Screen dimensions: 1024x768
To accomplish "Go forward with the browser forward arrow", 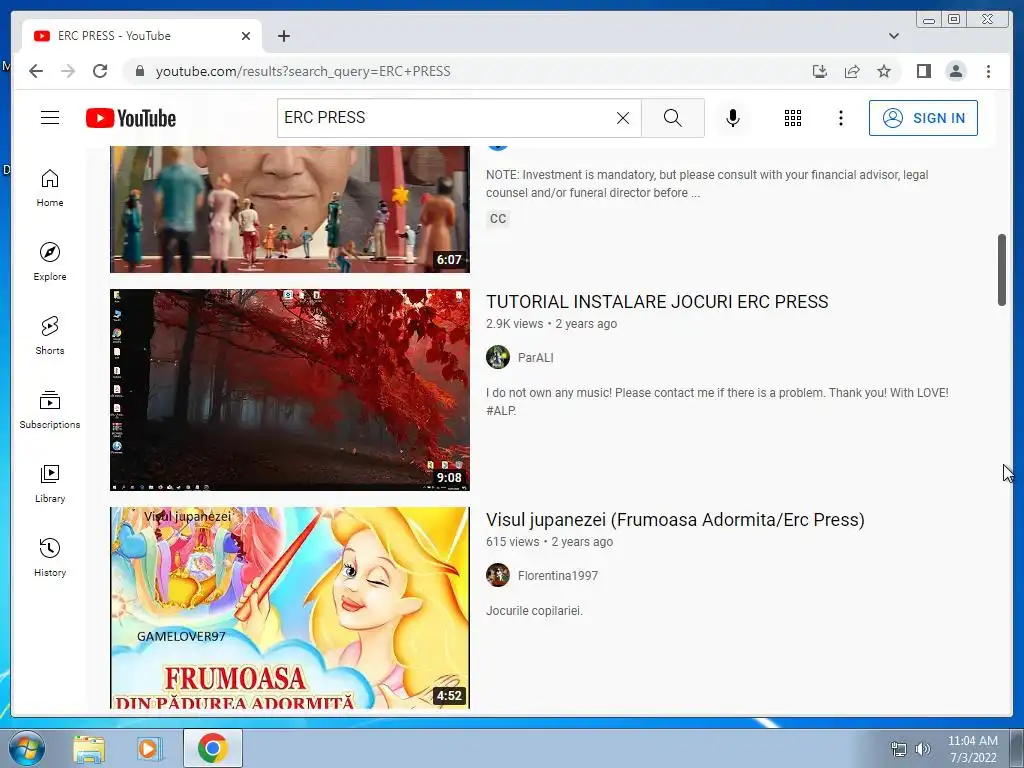I will [x=68, y=71].
